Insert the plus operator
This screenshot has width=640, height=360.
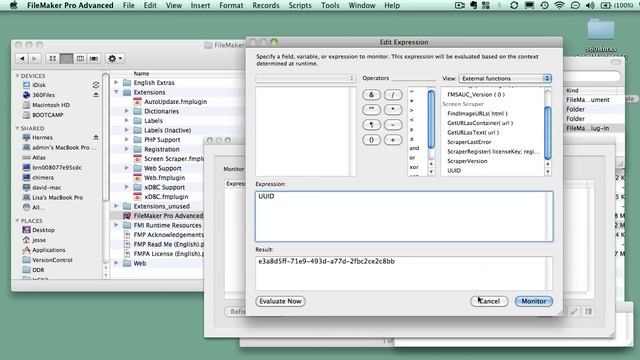tap(393, 140)
